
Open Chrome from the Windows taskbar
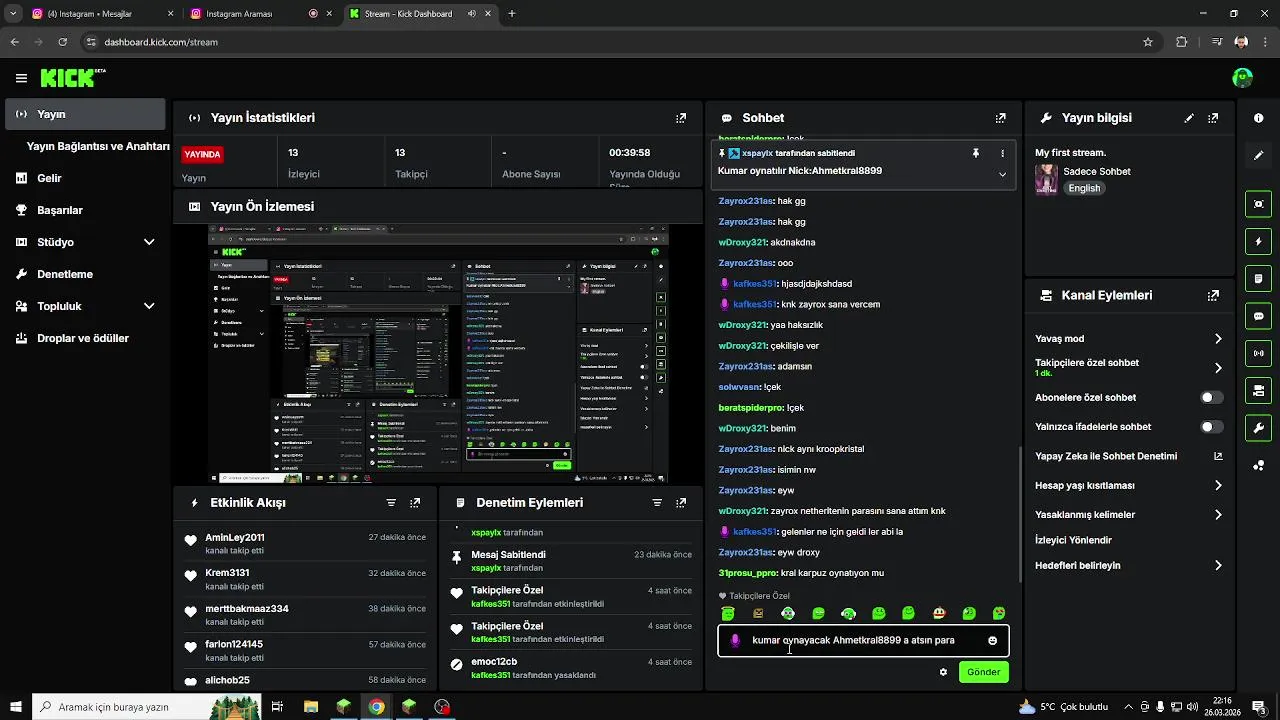pos(376,707)
